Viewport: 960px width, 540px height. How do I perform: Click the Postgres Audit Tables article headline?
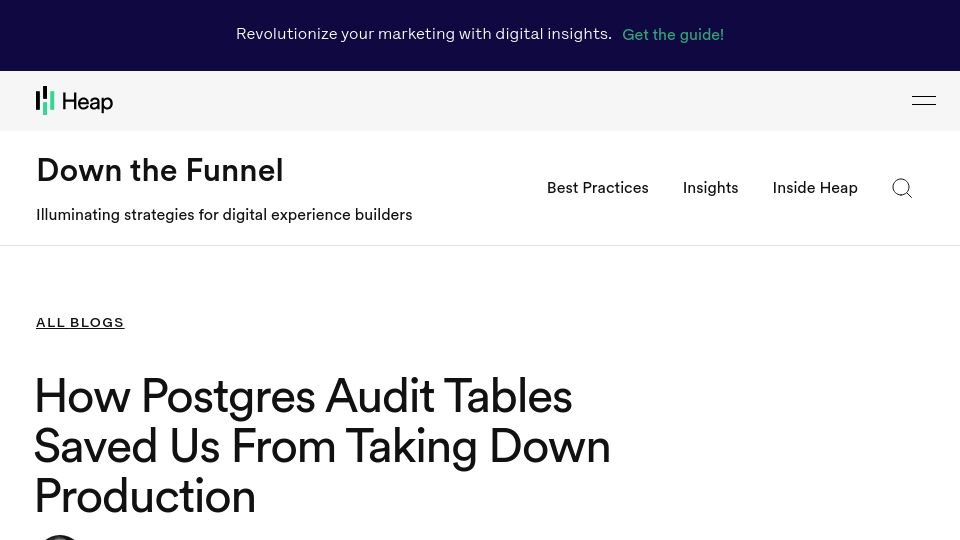[322, 446]
